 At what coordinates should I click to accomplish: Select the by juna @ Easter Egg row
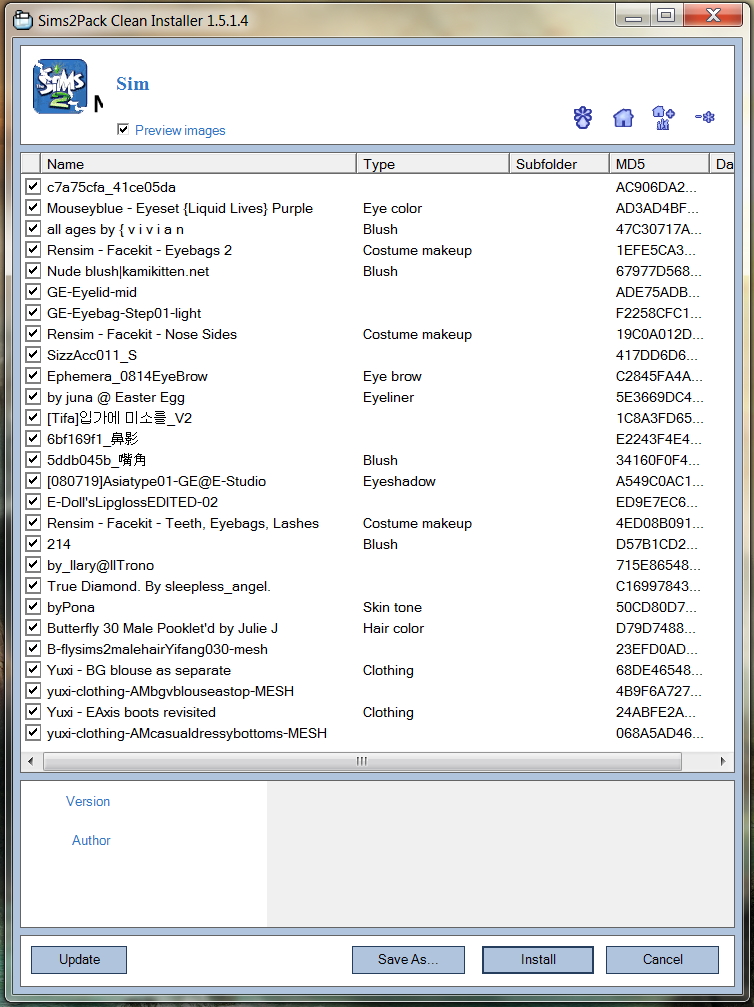coord(378,397)
